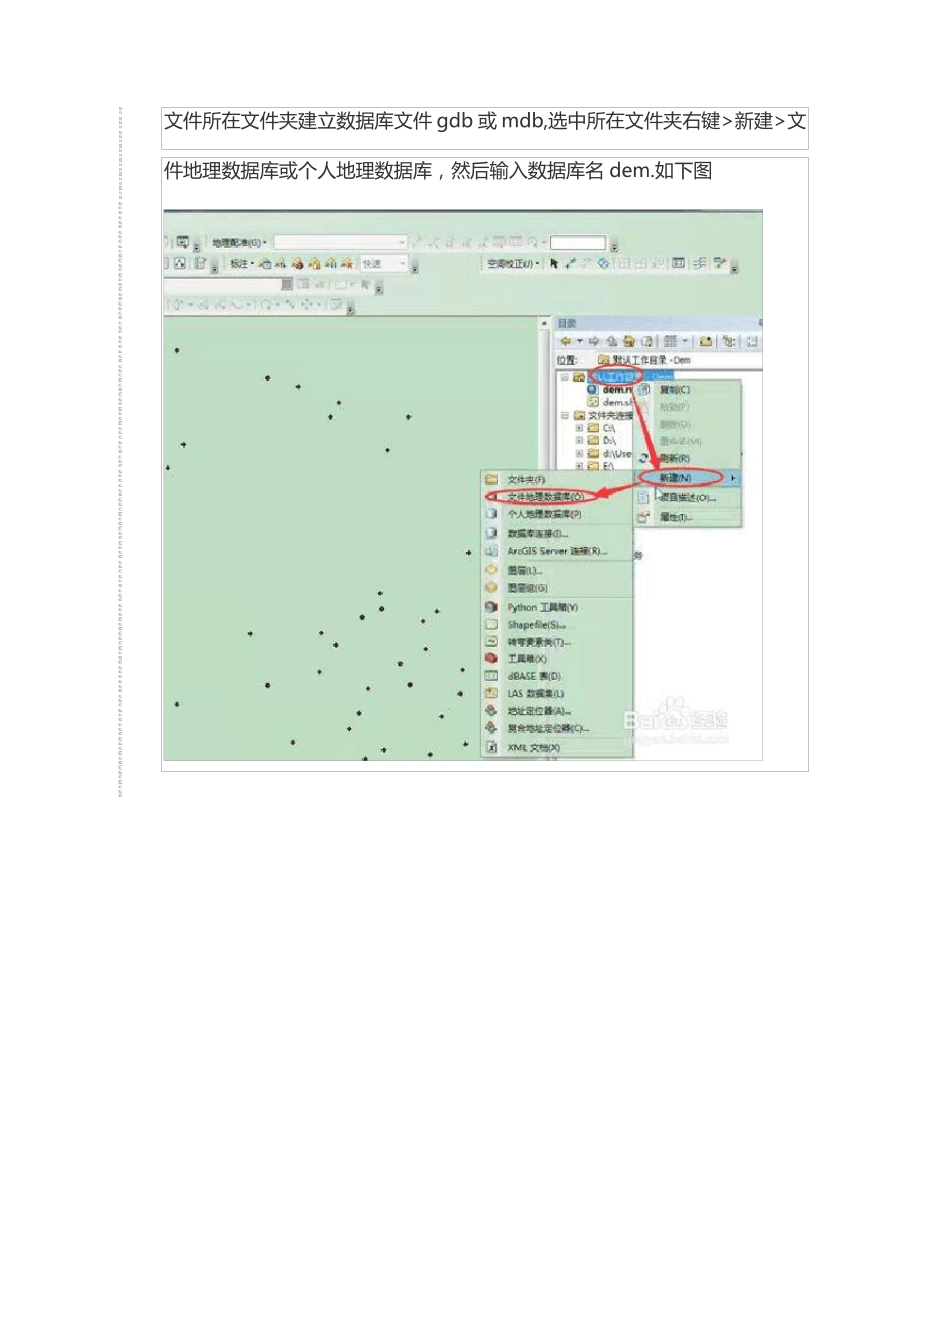
Task: Choose dBASE 表(D) entry
Action: point(557,676)
